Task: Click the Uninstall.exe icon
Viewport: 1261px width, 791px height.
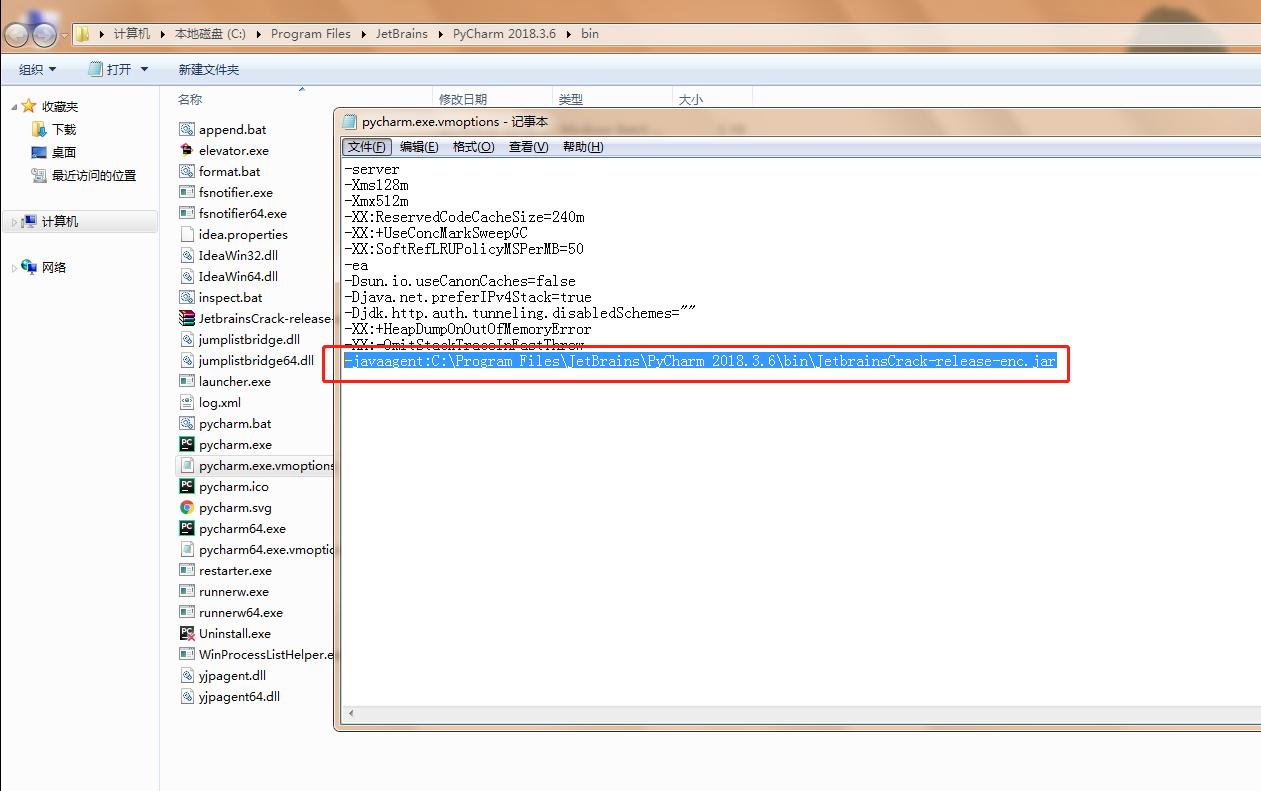Action: 187,633
